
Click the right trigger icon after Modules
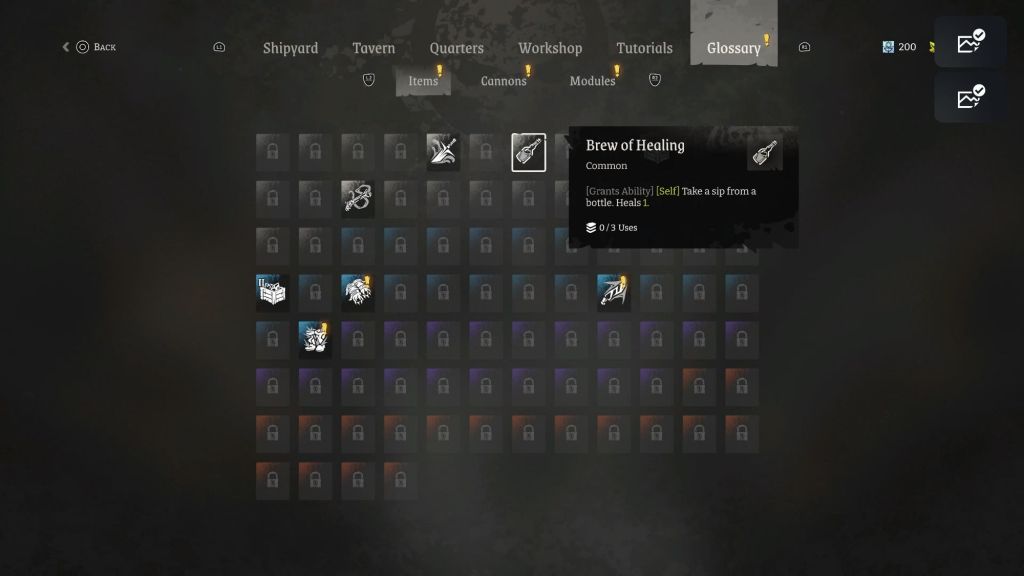tap(655, 80)
